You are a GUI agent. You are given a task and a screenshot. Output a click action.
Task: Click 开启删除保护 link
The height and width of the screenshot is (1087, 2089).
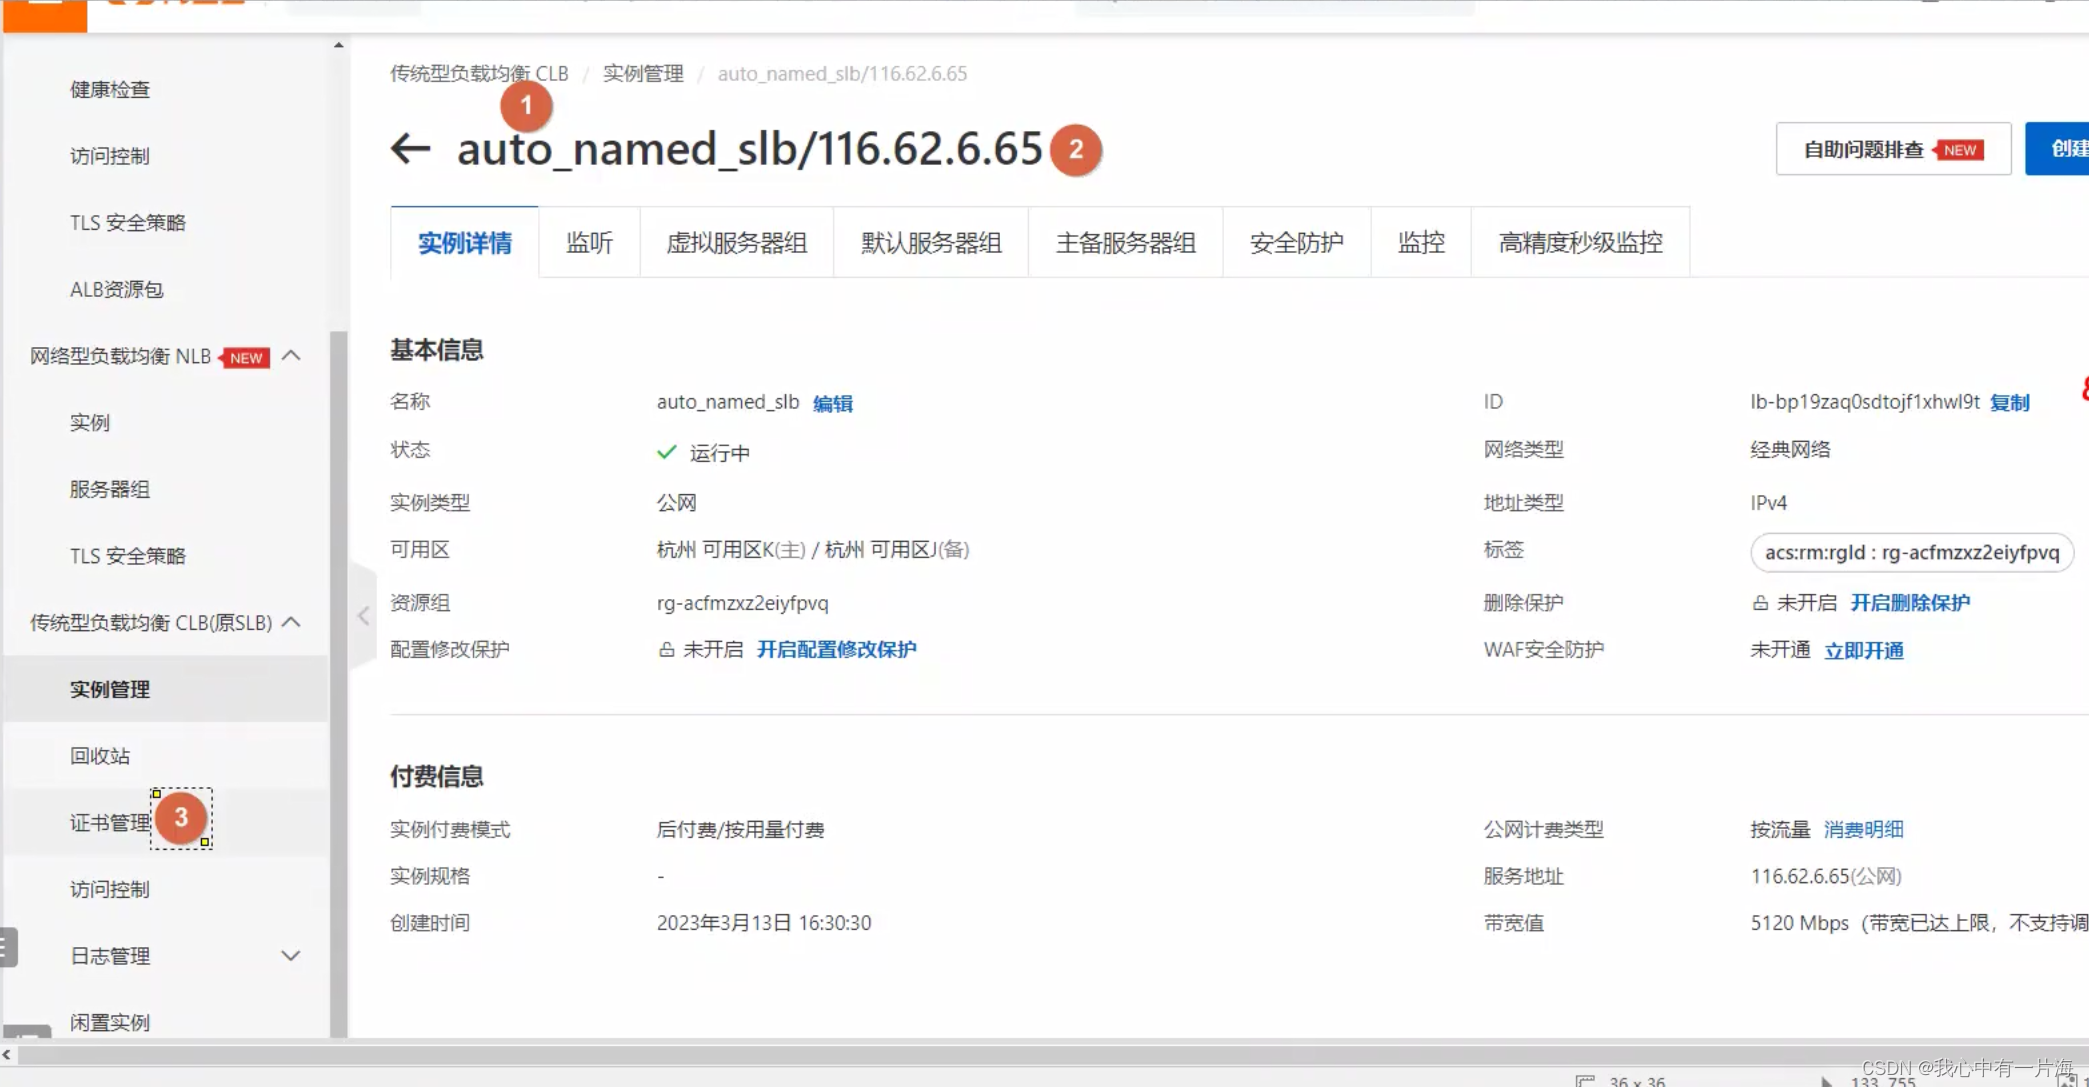click(x=1910, y=603)
